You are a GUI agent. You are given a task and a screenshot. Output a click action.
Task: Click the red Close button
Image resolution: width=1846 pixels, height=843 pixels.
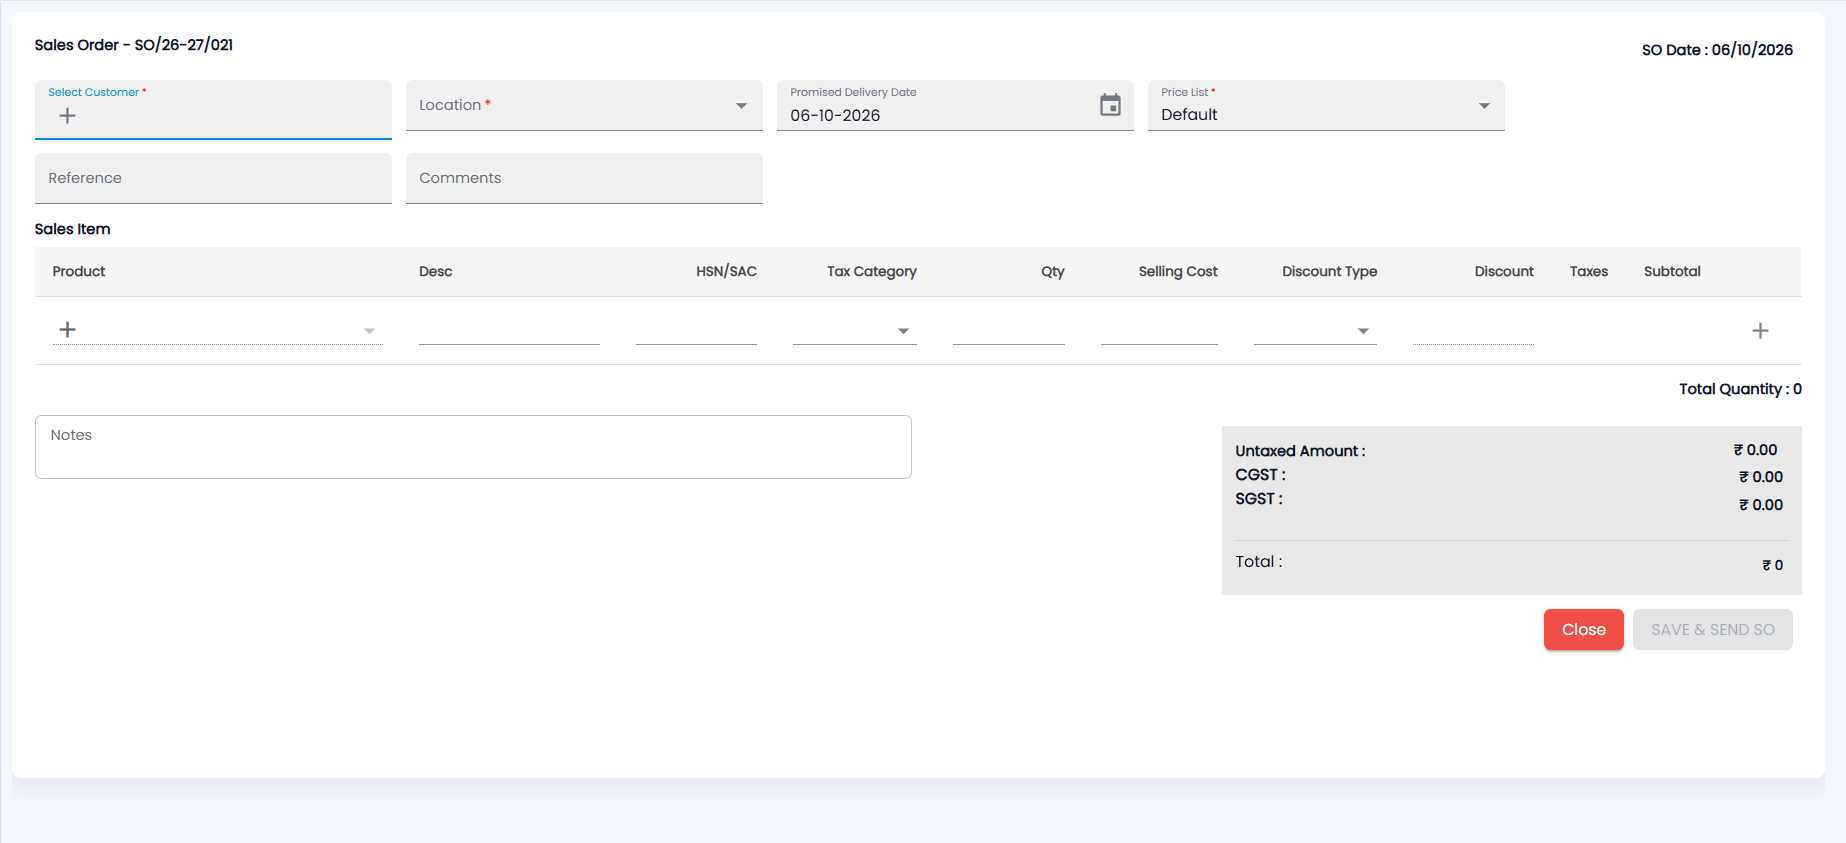(1583, 630)
